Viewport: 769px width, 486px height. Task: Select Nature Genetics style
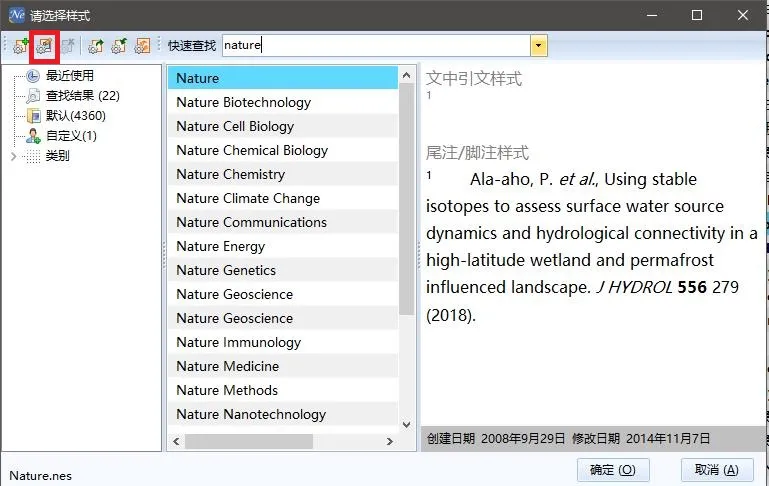point(283,270)
